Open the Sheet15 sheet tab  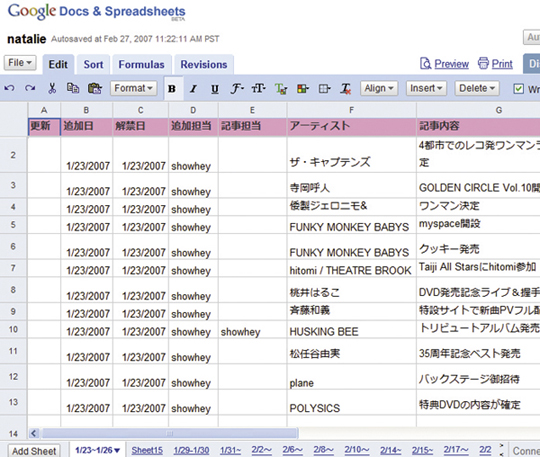pyautogui.click(x=147, y=450)
